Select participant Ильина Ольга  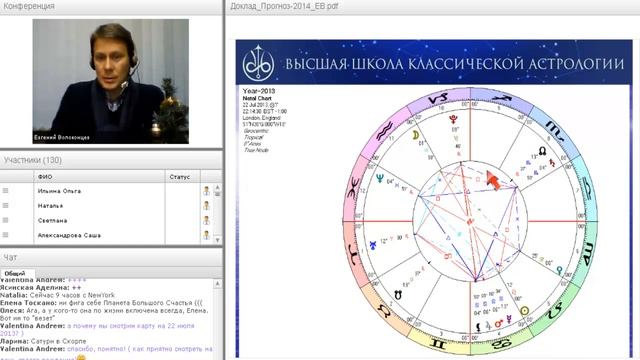point(59,191)
